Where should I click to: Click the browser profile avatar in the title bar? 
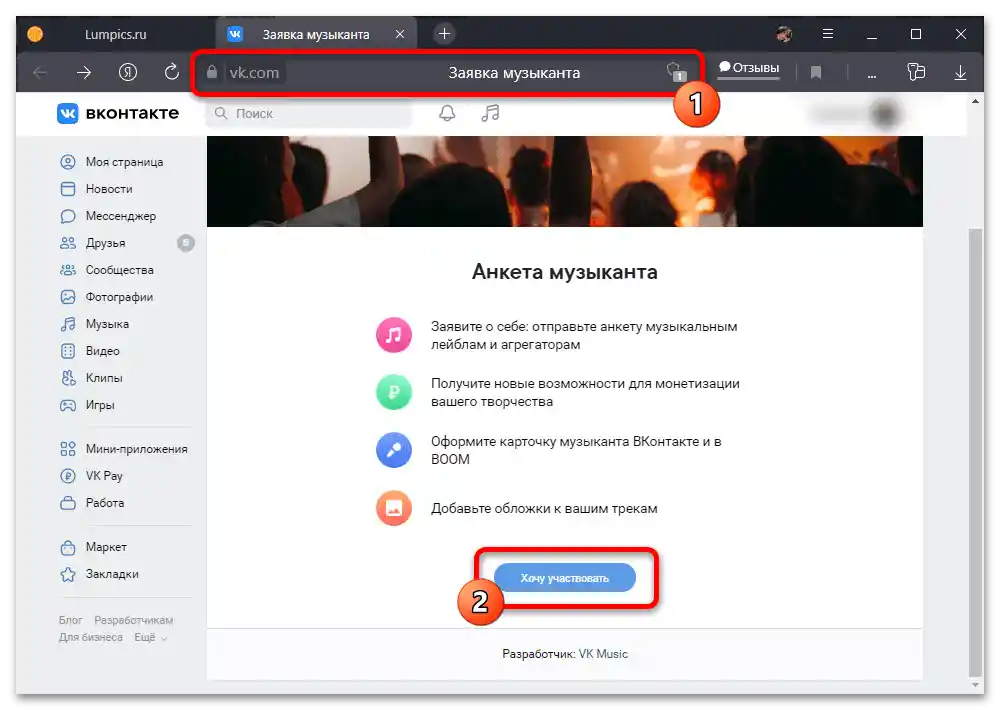[784, 34]
